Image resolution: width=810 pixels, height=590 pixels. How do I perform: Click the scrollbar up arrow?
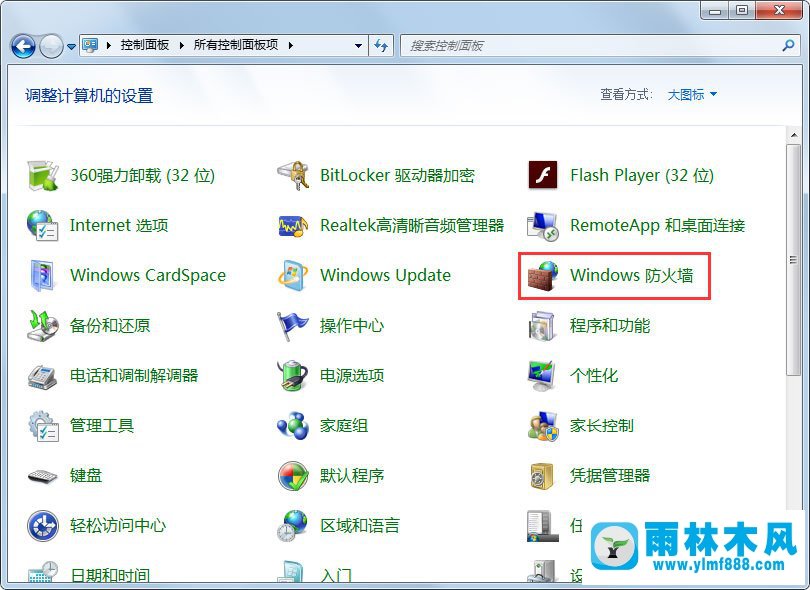(x=793, y=135)
